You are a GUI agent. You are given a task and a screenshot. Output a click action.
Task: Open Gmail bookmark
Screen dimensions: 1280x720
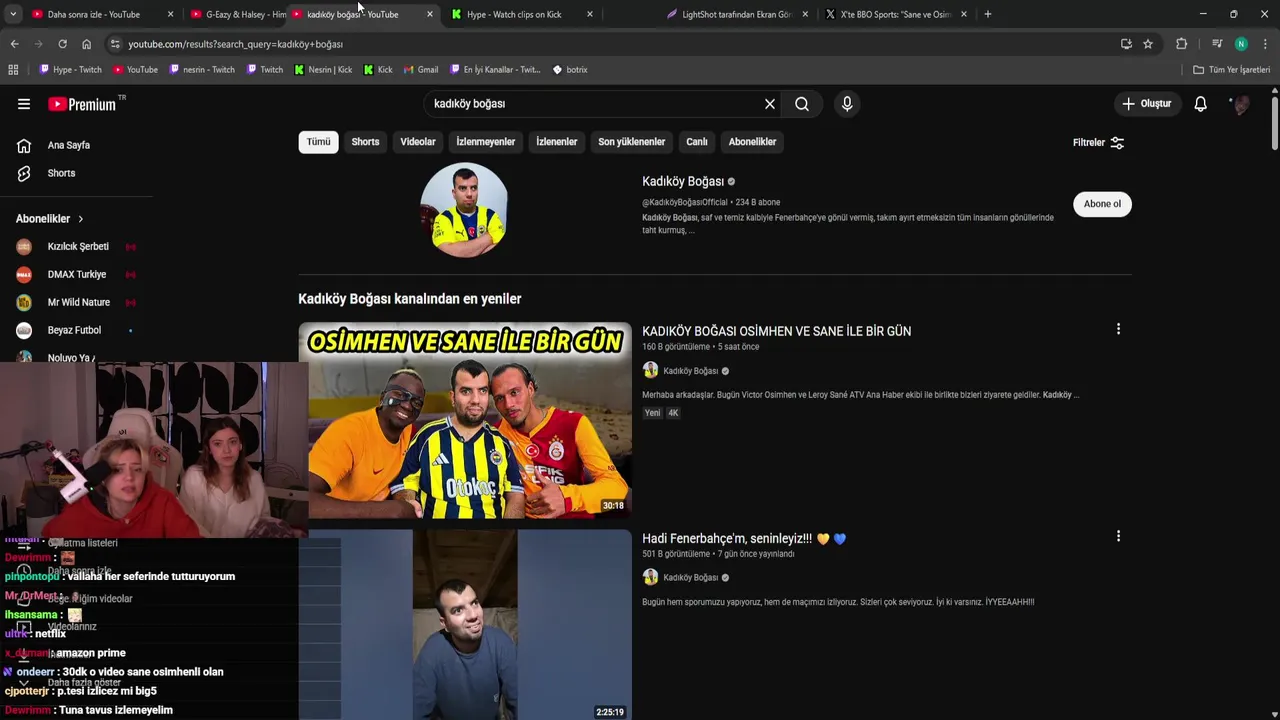pyautogui.click(x=421, y=70)
